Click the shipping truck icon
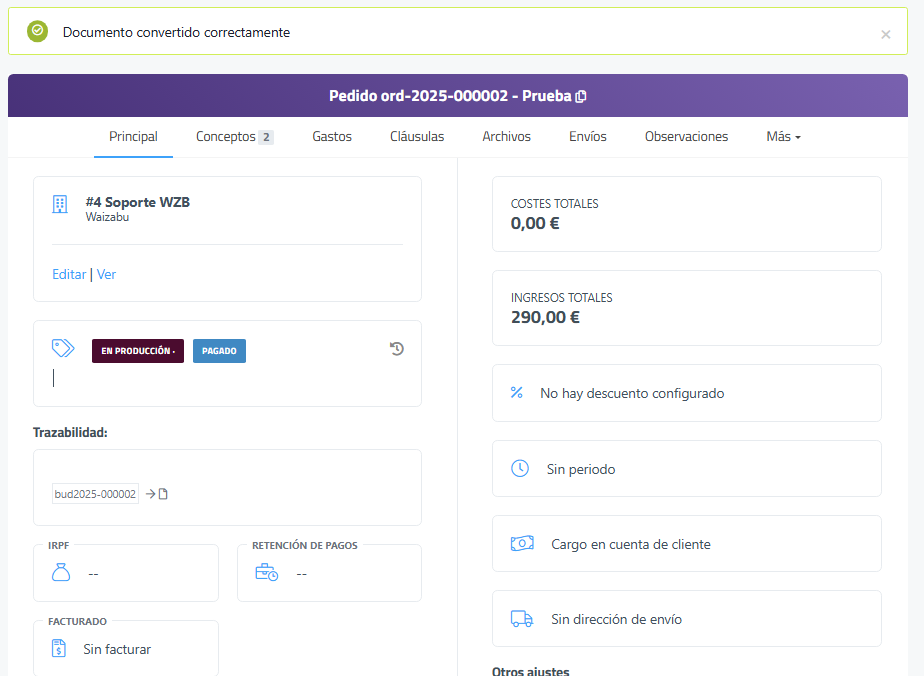 coord(521,619)
